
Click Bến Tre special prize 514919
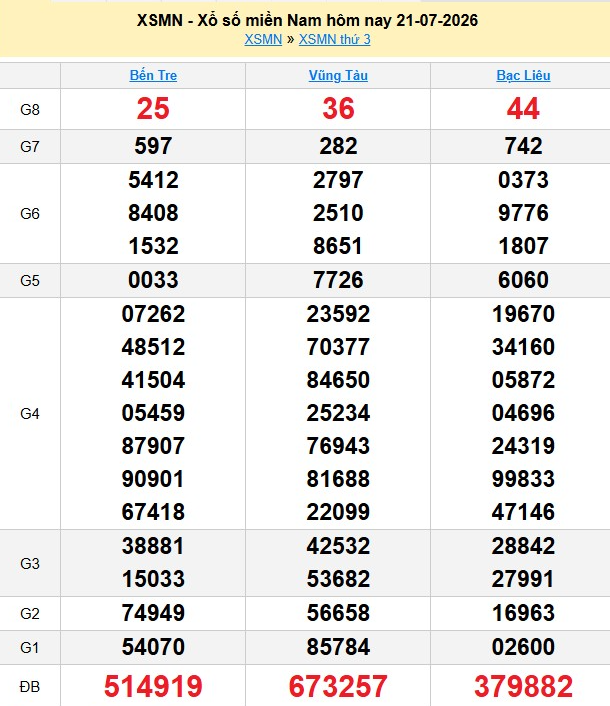pos(153,687)
